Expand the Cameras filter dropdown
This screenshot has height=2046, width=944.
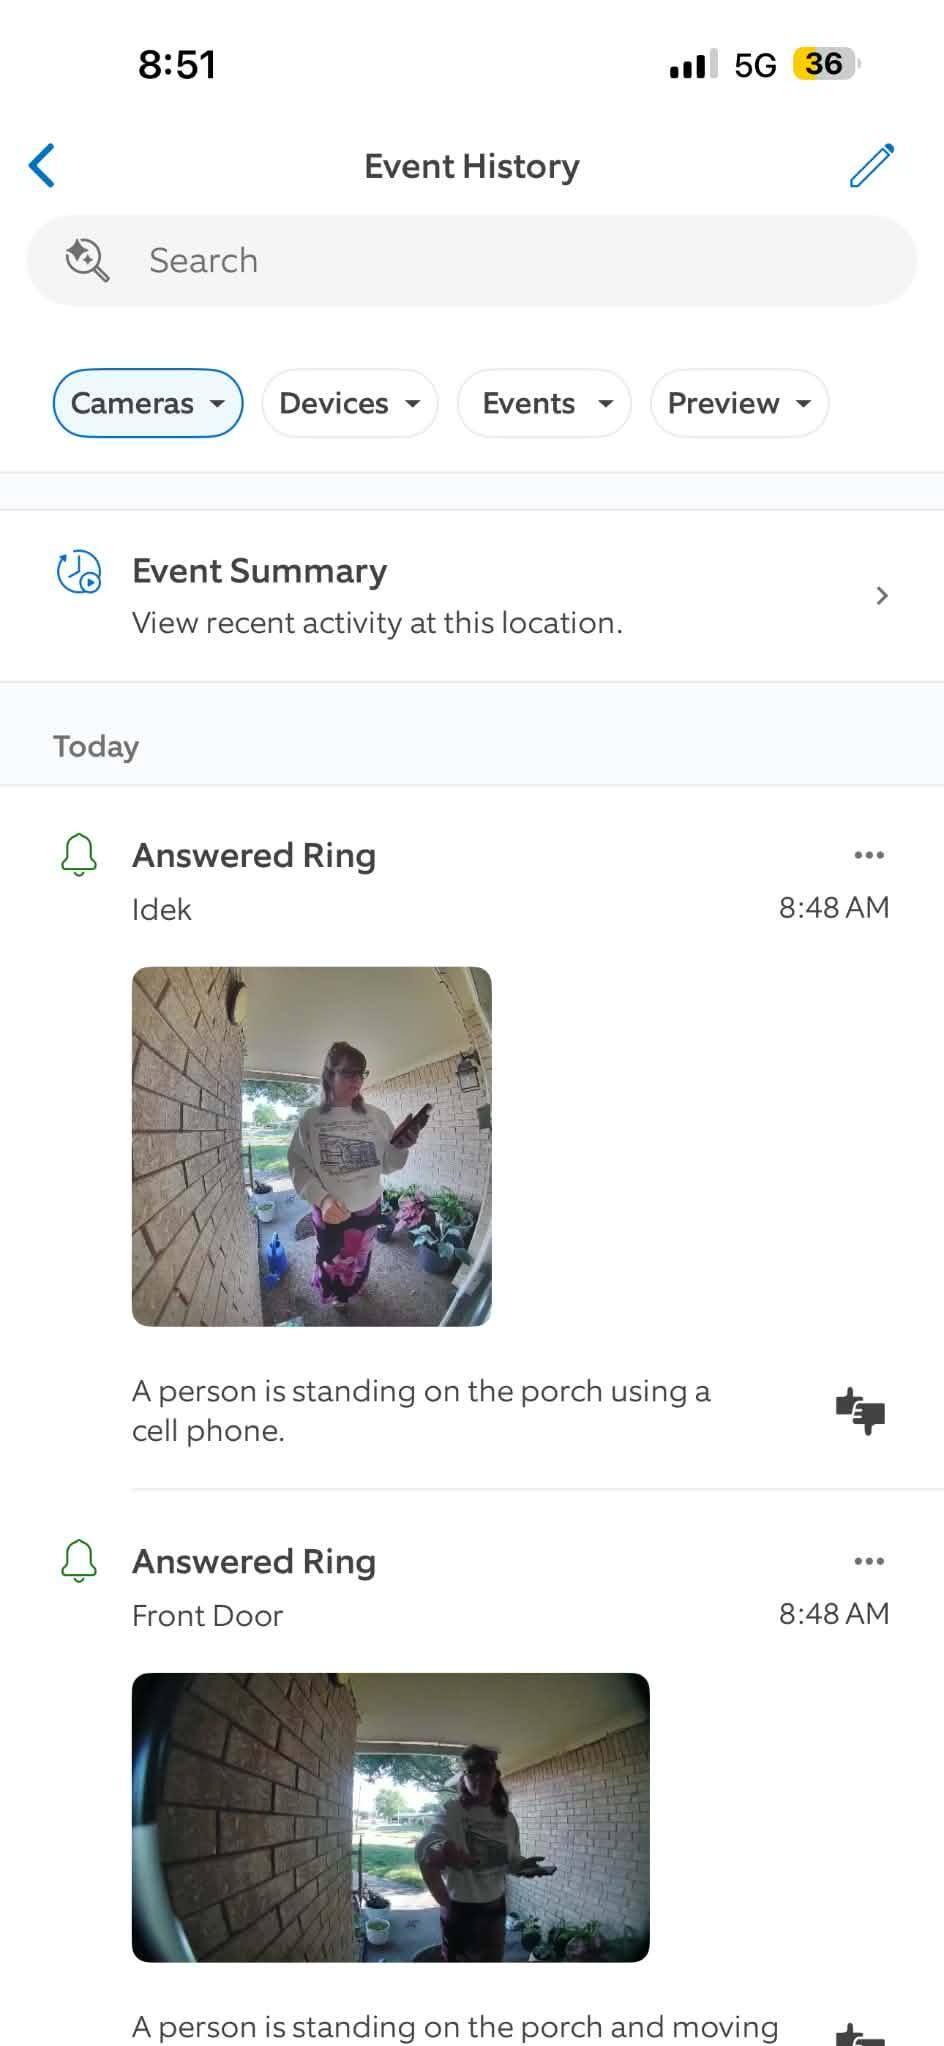148,403
